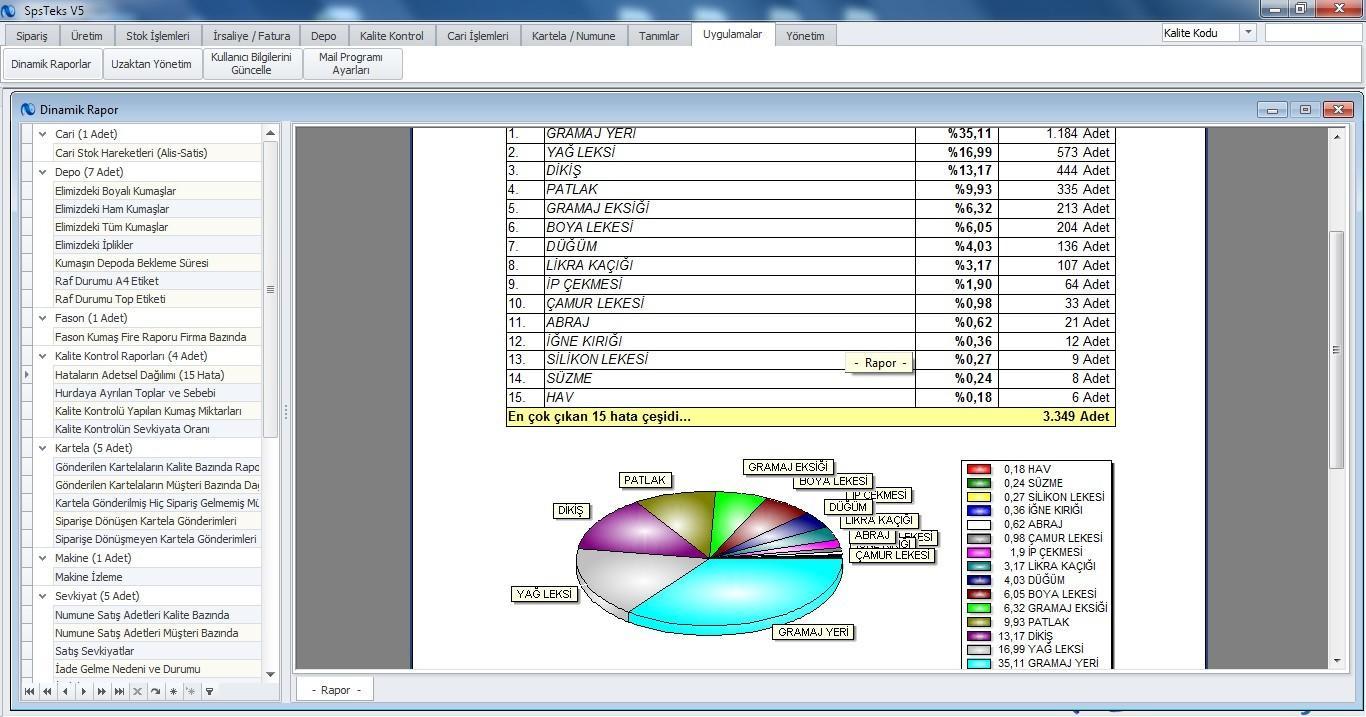Click the cyan GRAMAJ YERİ legend swatch
This screenshot has width=1366, height=717.
click(979, 663)
